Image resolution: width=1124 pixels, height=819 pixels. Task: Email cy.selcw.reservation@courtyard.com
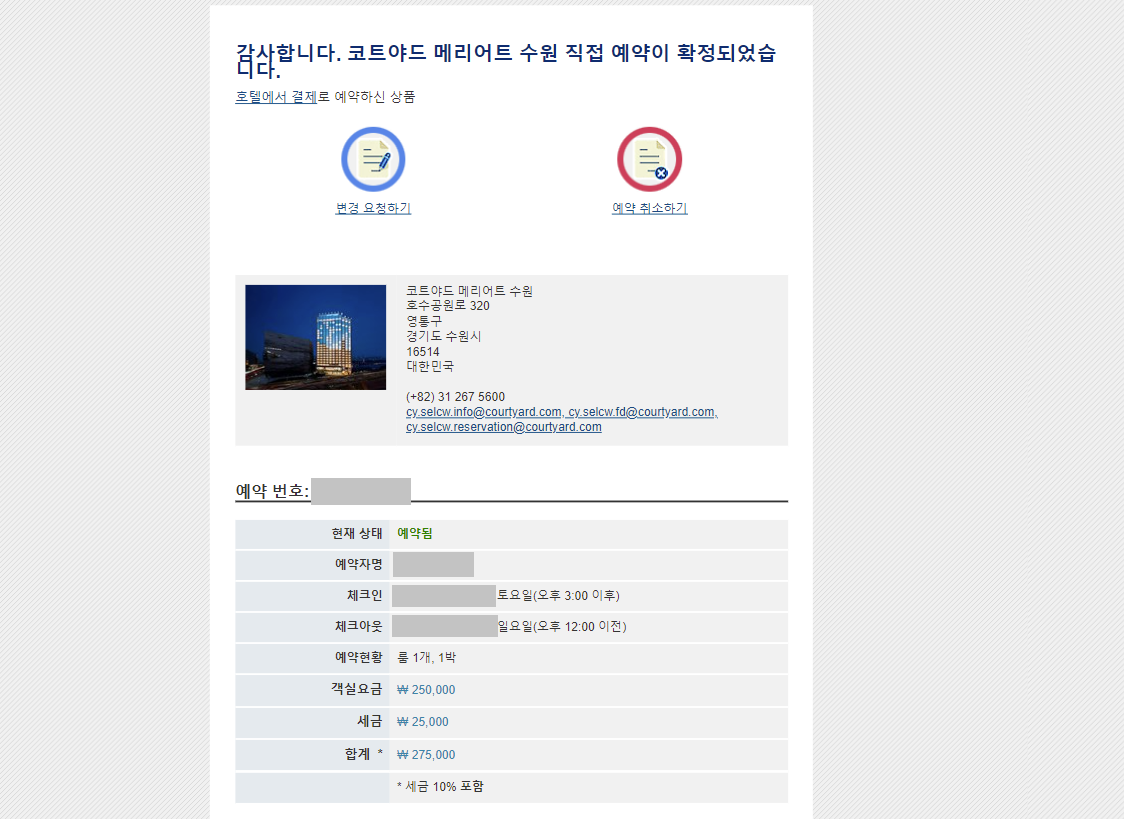pyautogui.click(x=504, y=427)
